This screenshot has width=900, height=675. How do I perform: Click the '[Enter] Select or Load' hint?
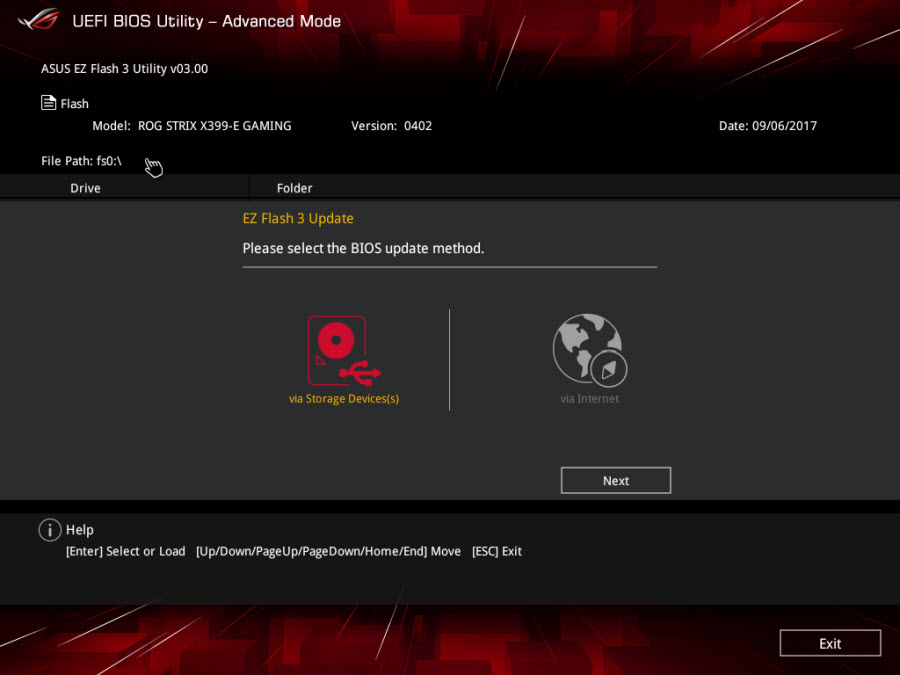[126, 551]
